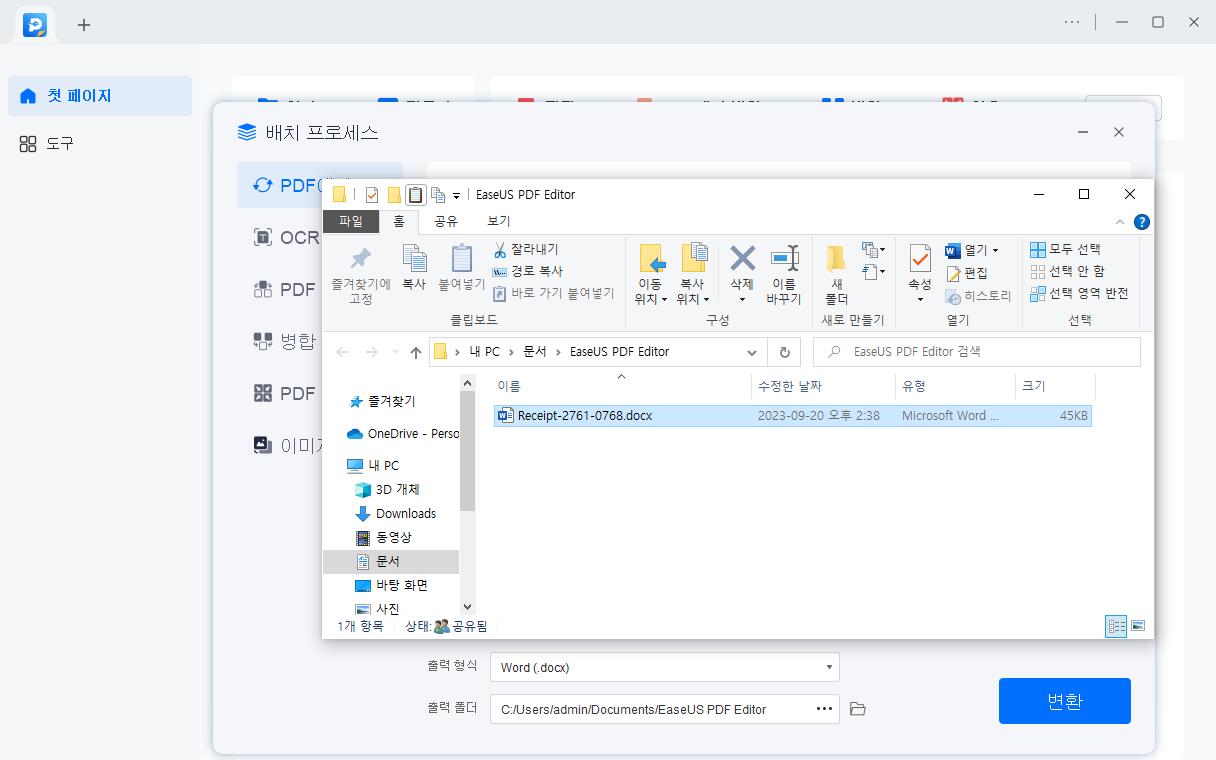Click Edit (편집) in Open group
This screenshot has height=760, width=1216.
pos(966,272)
